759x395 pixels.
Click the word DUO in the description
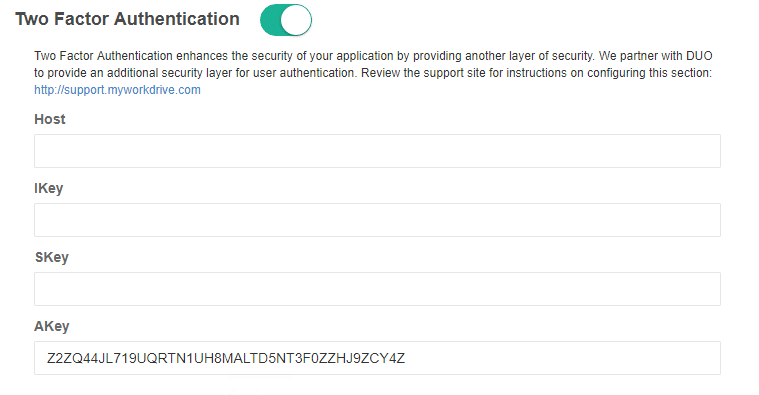click(699, 56)
